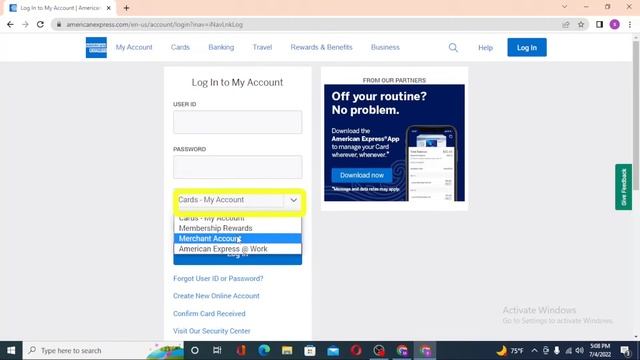Go back with browser back arrow
The width and height of the screenshot is (640, 360).
[x=10, y=24]
